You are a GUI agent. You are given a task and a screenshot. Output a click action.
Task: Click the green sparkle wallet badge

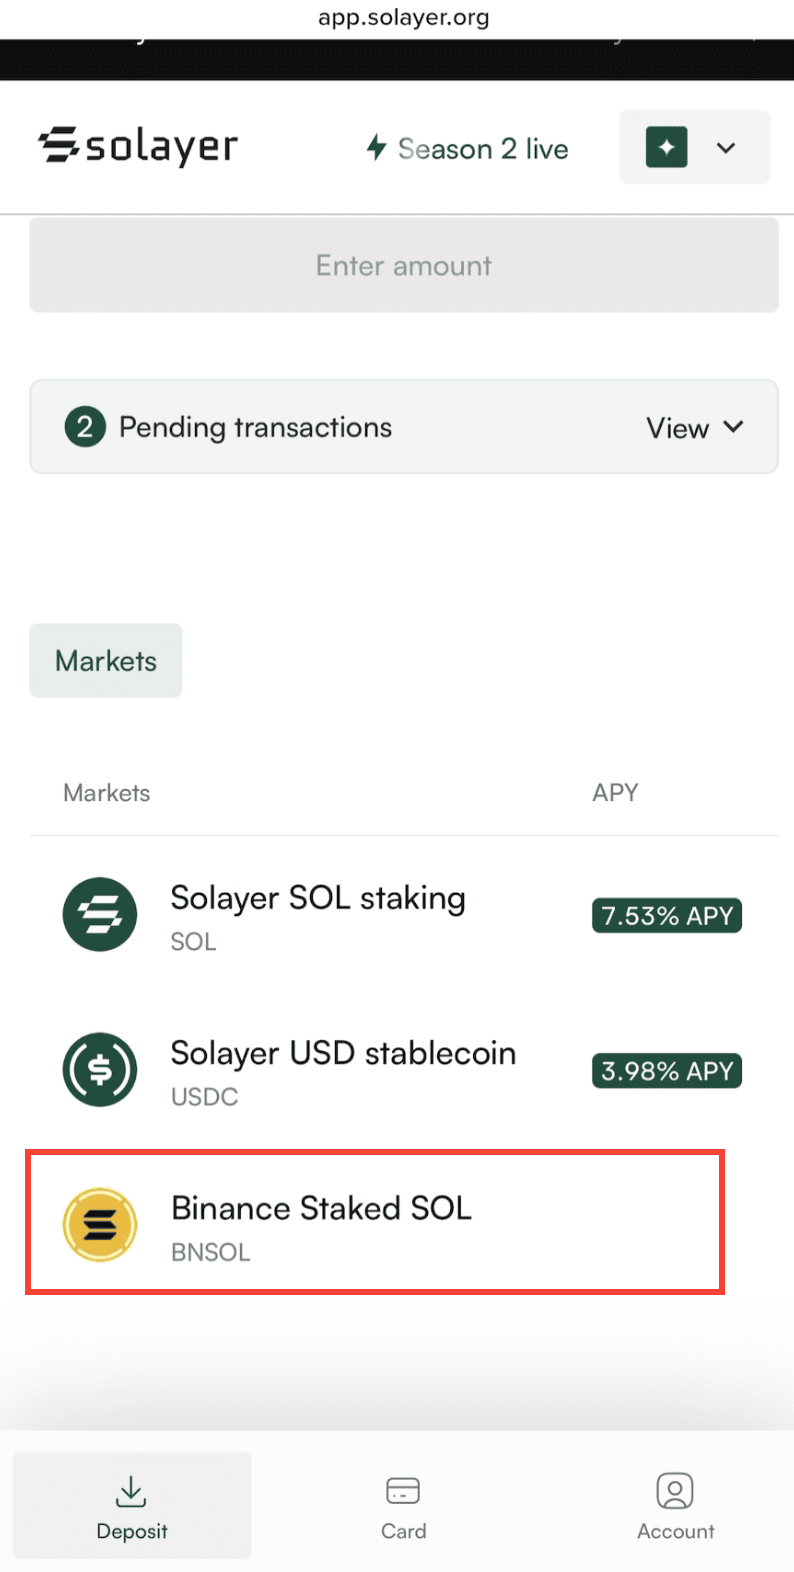click(x=666, y=146)
